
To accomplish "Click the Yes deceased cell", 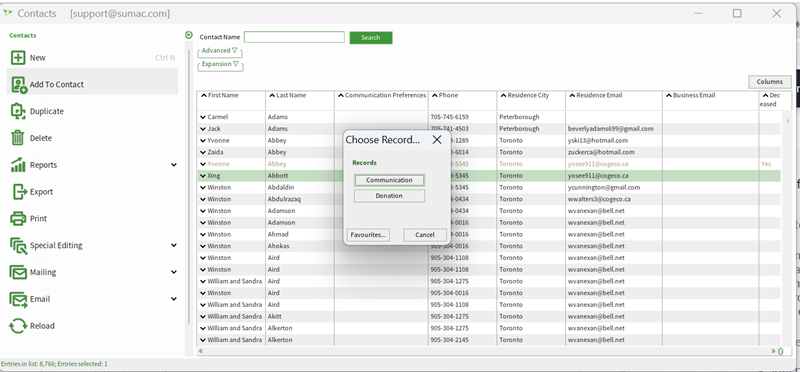I will pos(766,164).
